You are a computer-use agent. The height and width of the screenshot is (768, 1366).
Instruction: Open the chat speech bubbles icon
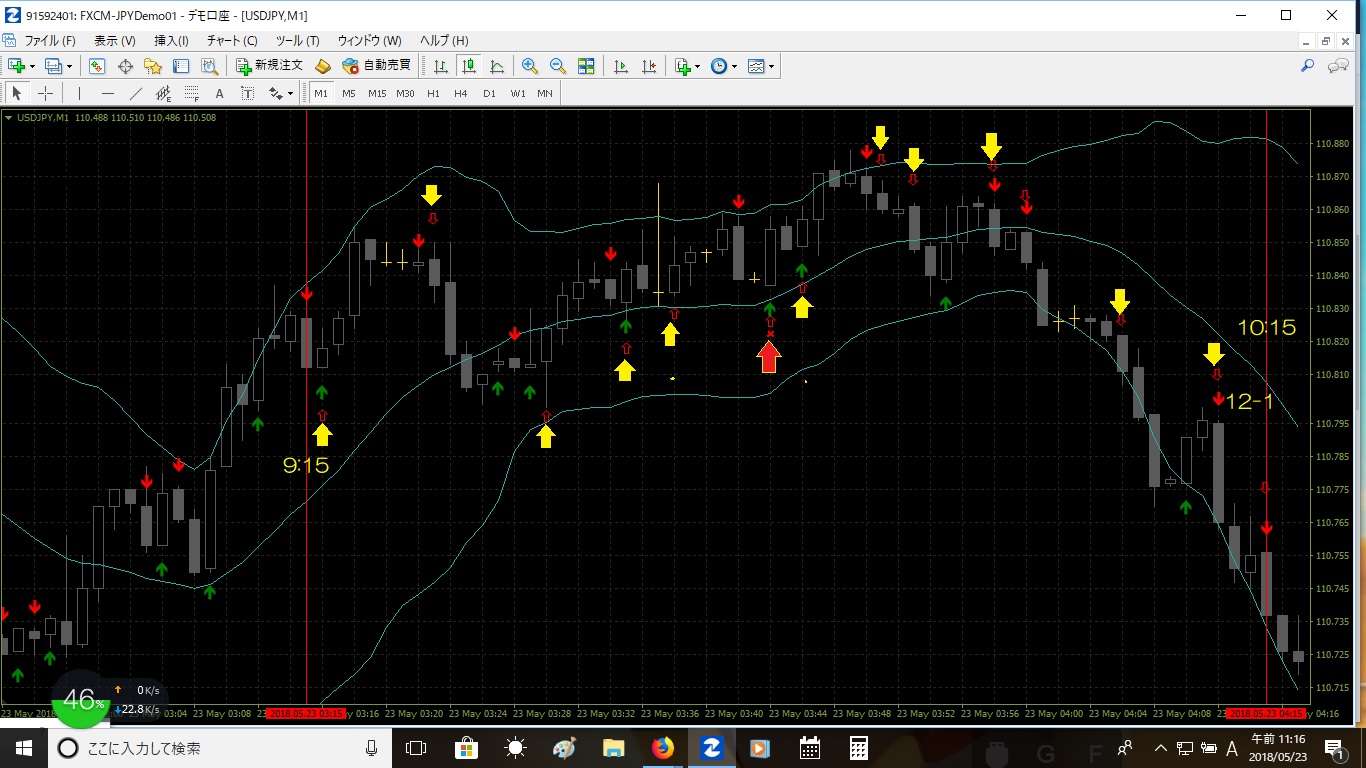[1338, 66]
